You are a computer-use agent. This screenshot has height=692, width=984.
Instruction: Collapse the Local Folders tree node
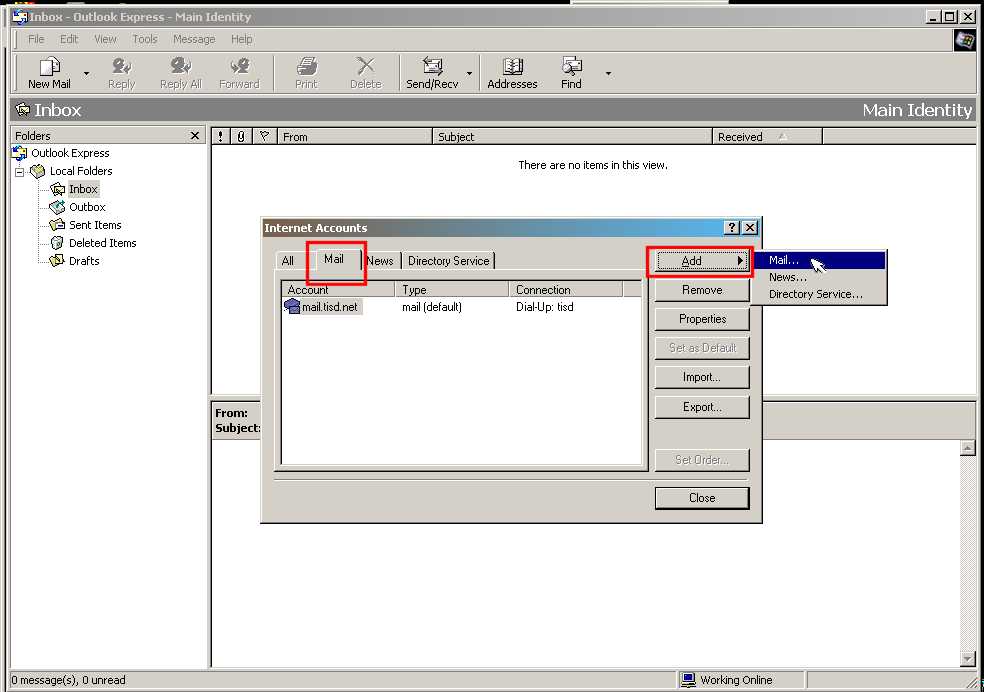19,171
